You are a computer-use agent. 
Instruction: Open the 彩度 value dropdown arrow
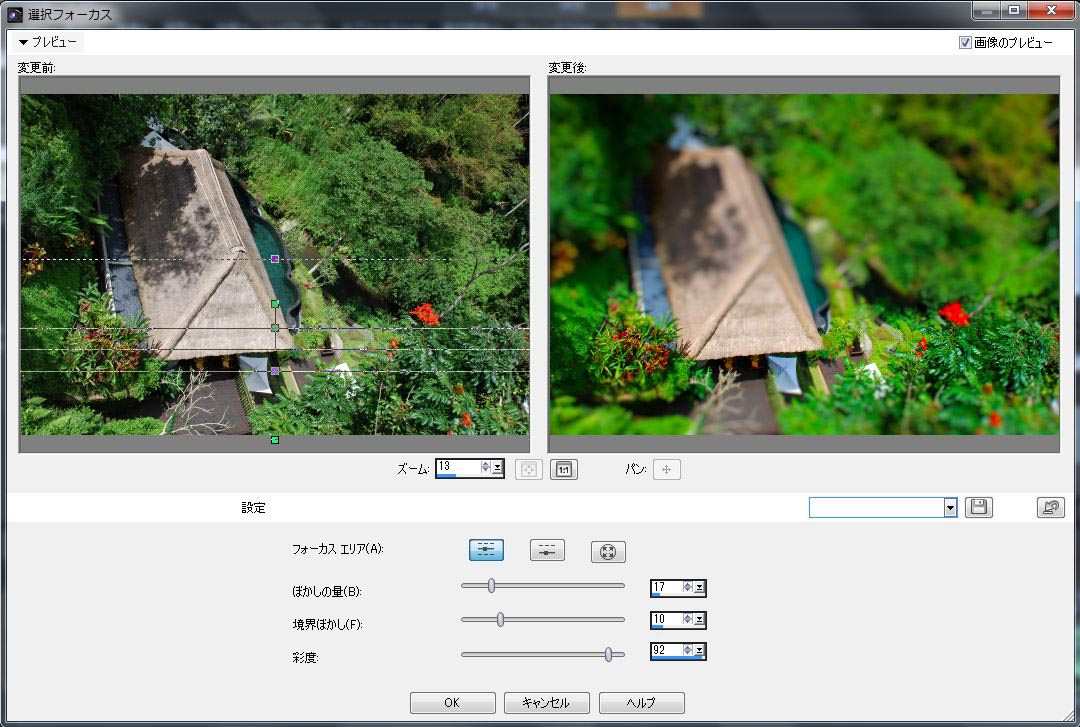[x=699, y=651]
